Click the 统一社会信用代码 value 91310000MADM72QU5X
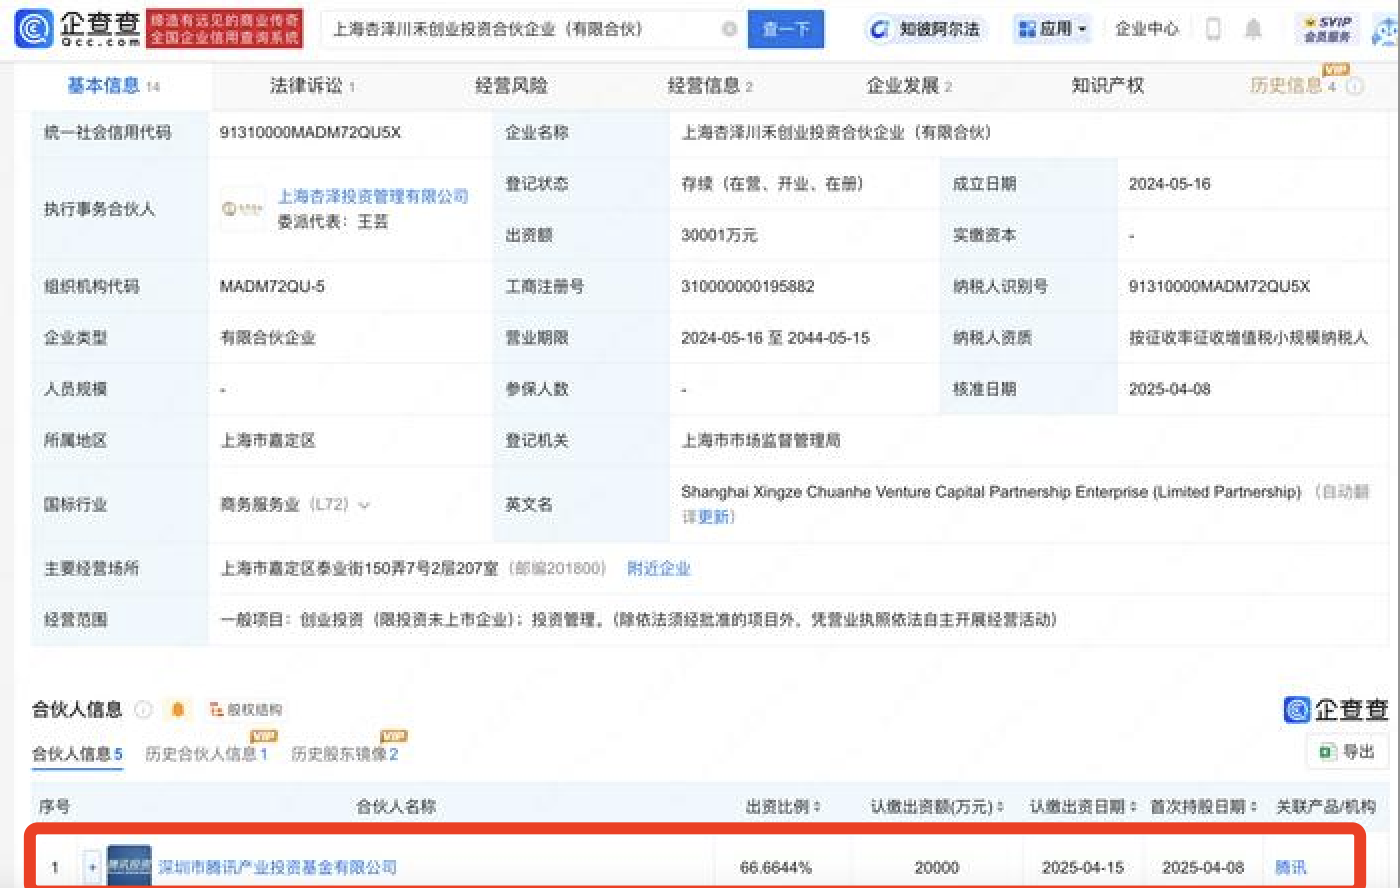 310,132
